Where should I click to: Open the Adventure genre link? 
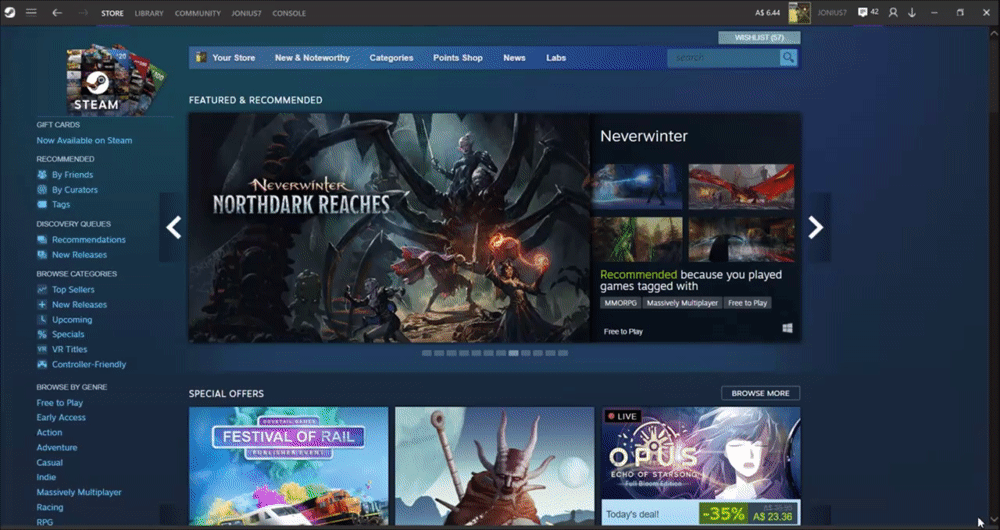tap(57, 448)
